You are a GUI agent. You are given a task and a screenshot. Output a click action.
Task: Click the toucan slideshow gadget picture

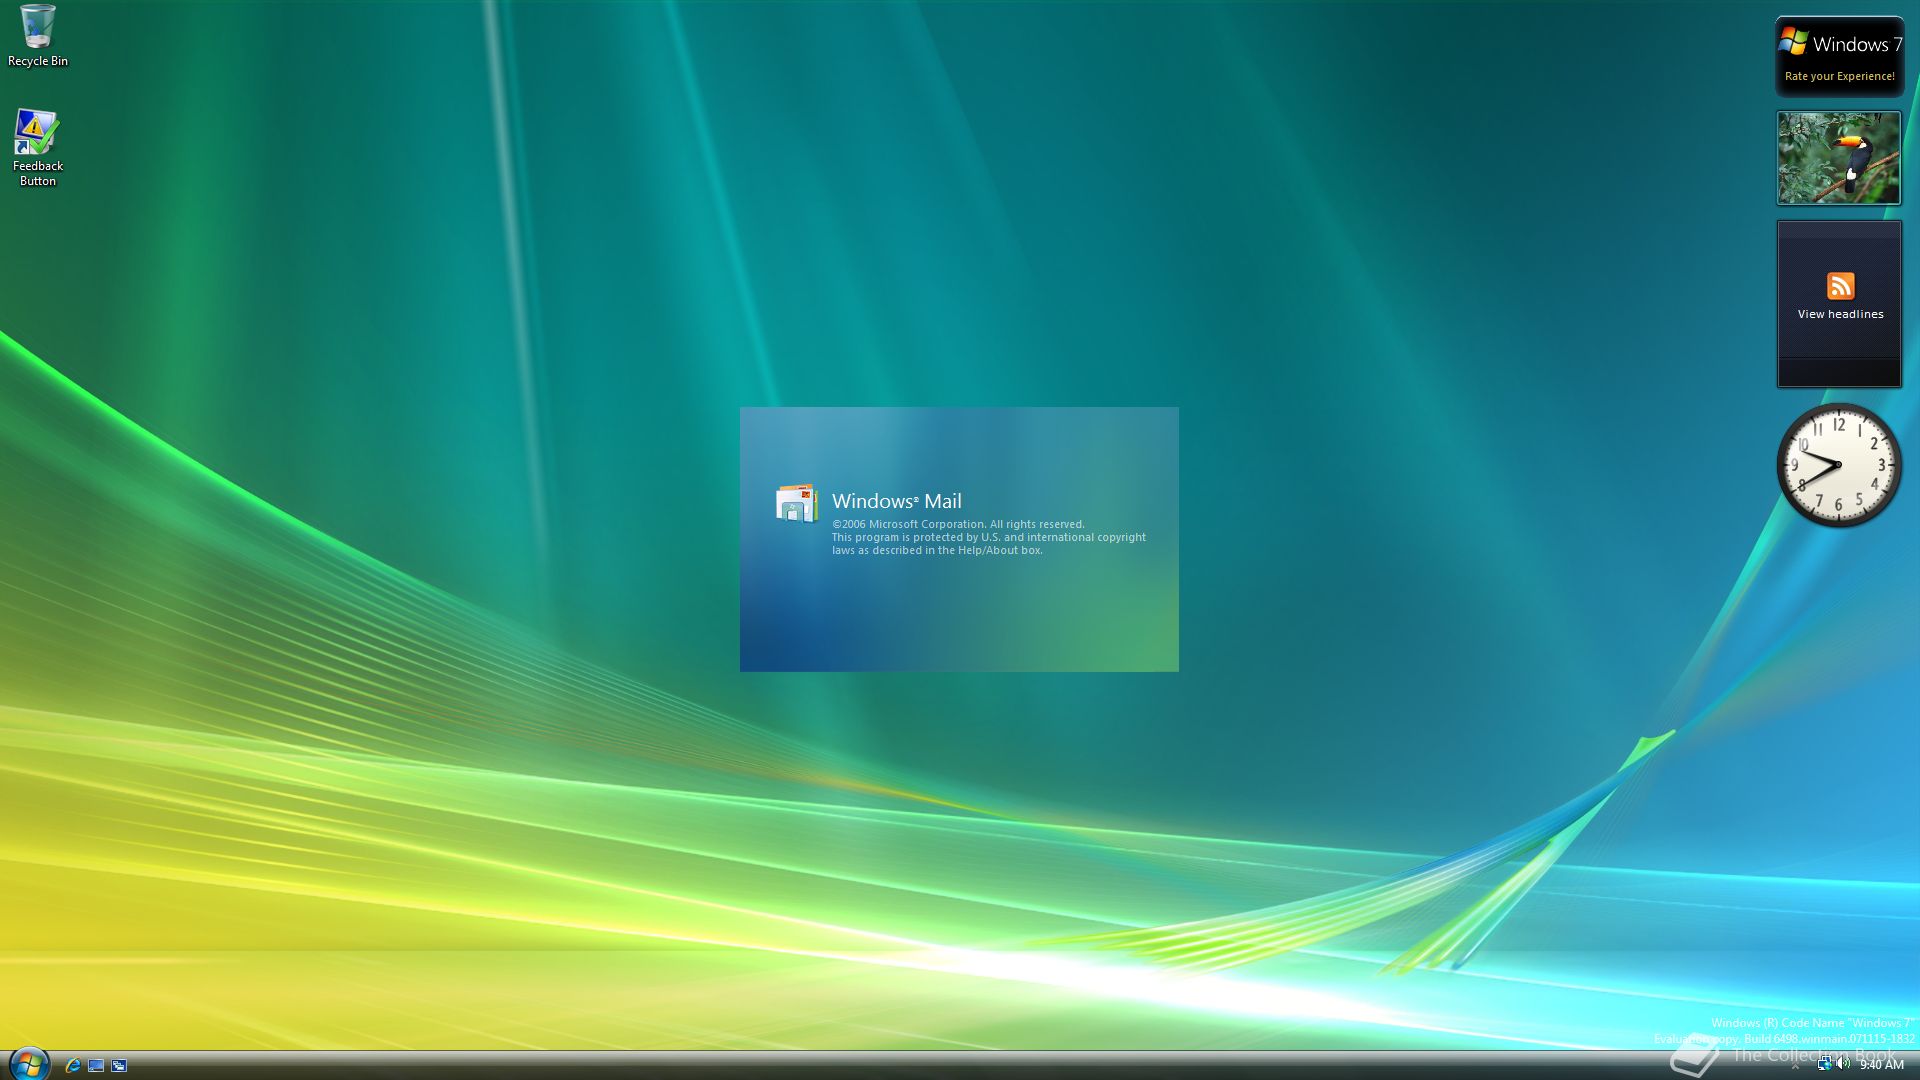click(1838, 158)
